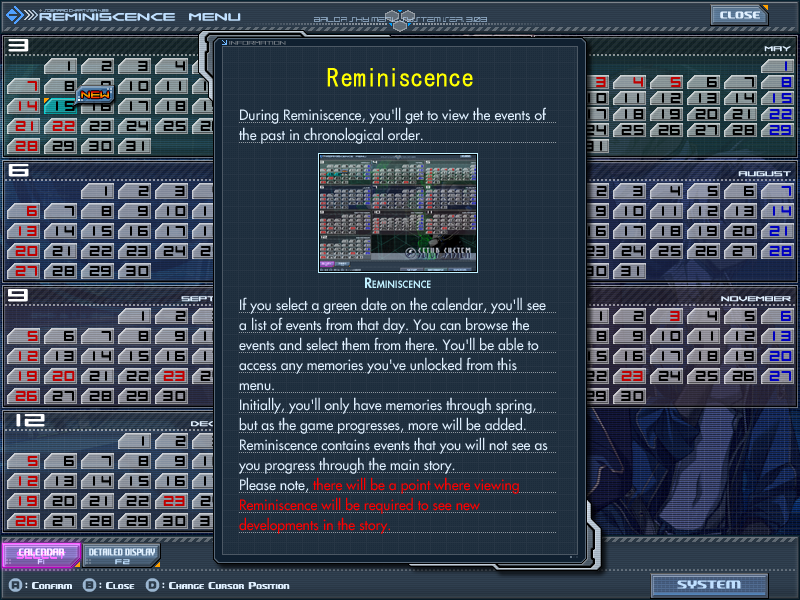Image resolution: width=800 pixels, height=600 pixels.
Task: Select May 20 on the calendar
Action: [704, 114]
